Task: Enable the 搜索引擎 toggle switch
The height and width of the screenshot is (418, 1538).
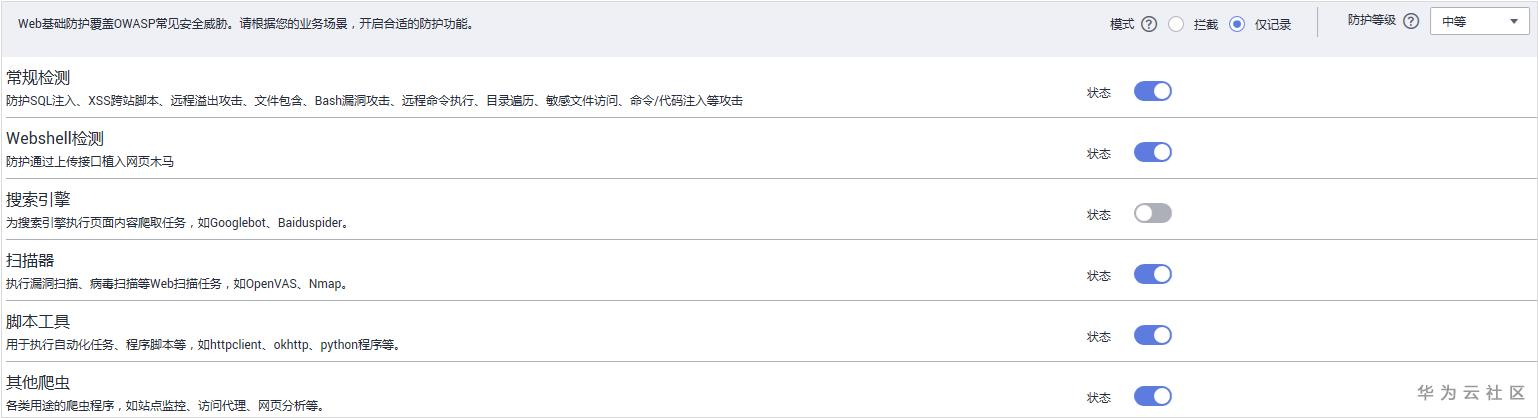Action: [x=1152, y=214]
